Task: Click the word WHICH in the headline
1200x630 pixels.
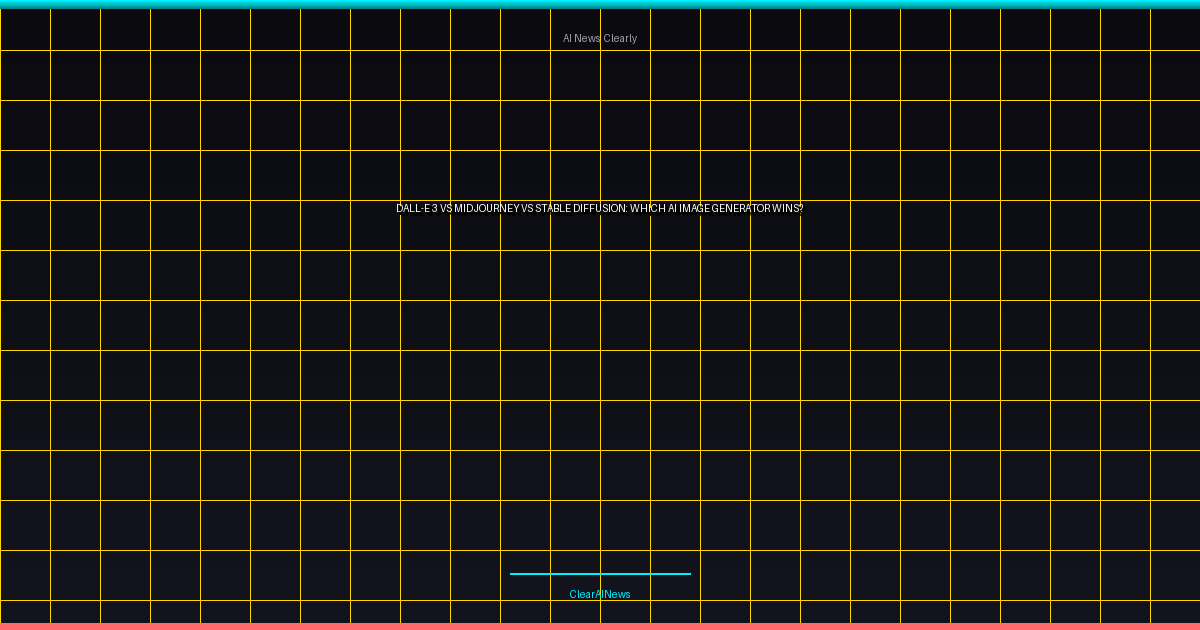Action: click(647, 209)
